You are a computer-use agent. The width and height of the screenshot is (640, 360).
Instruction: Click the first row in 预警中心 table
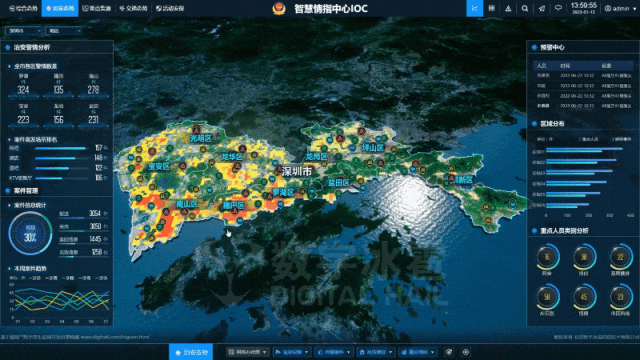584,76
